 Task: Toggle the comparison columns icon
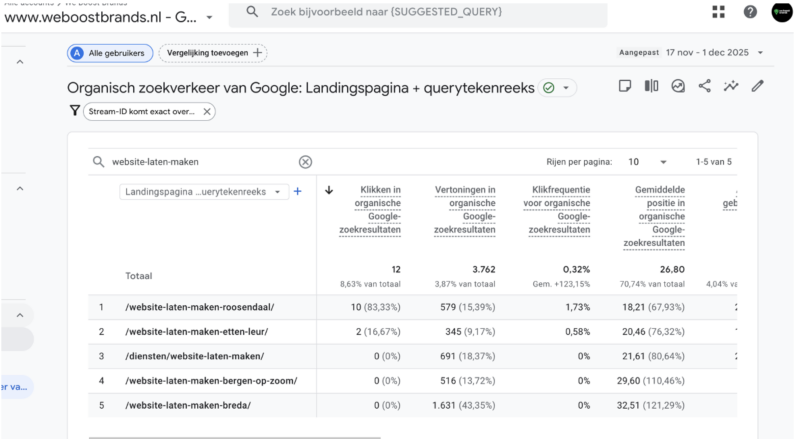(x=652, y=86)
